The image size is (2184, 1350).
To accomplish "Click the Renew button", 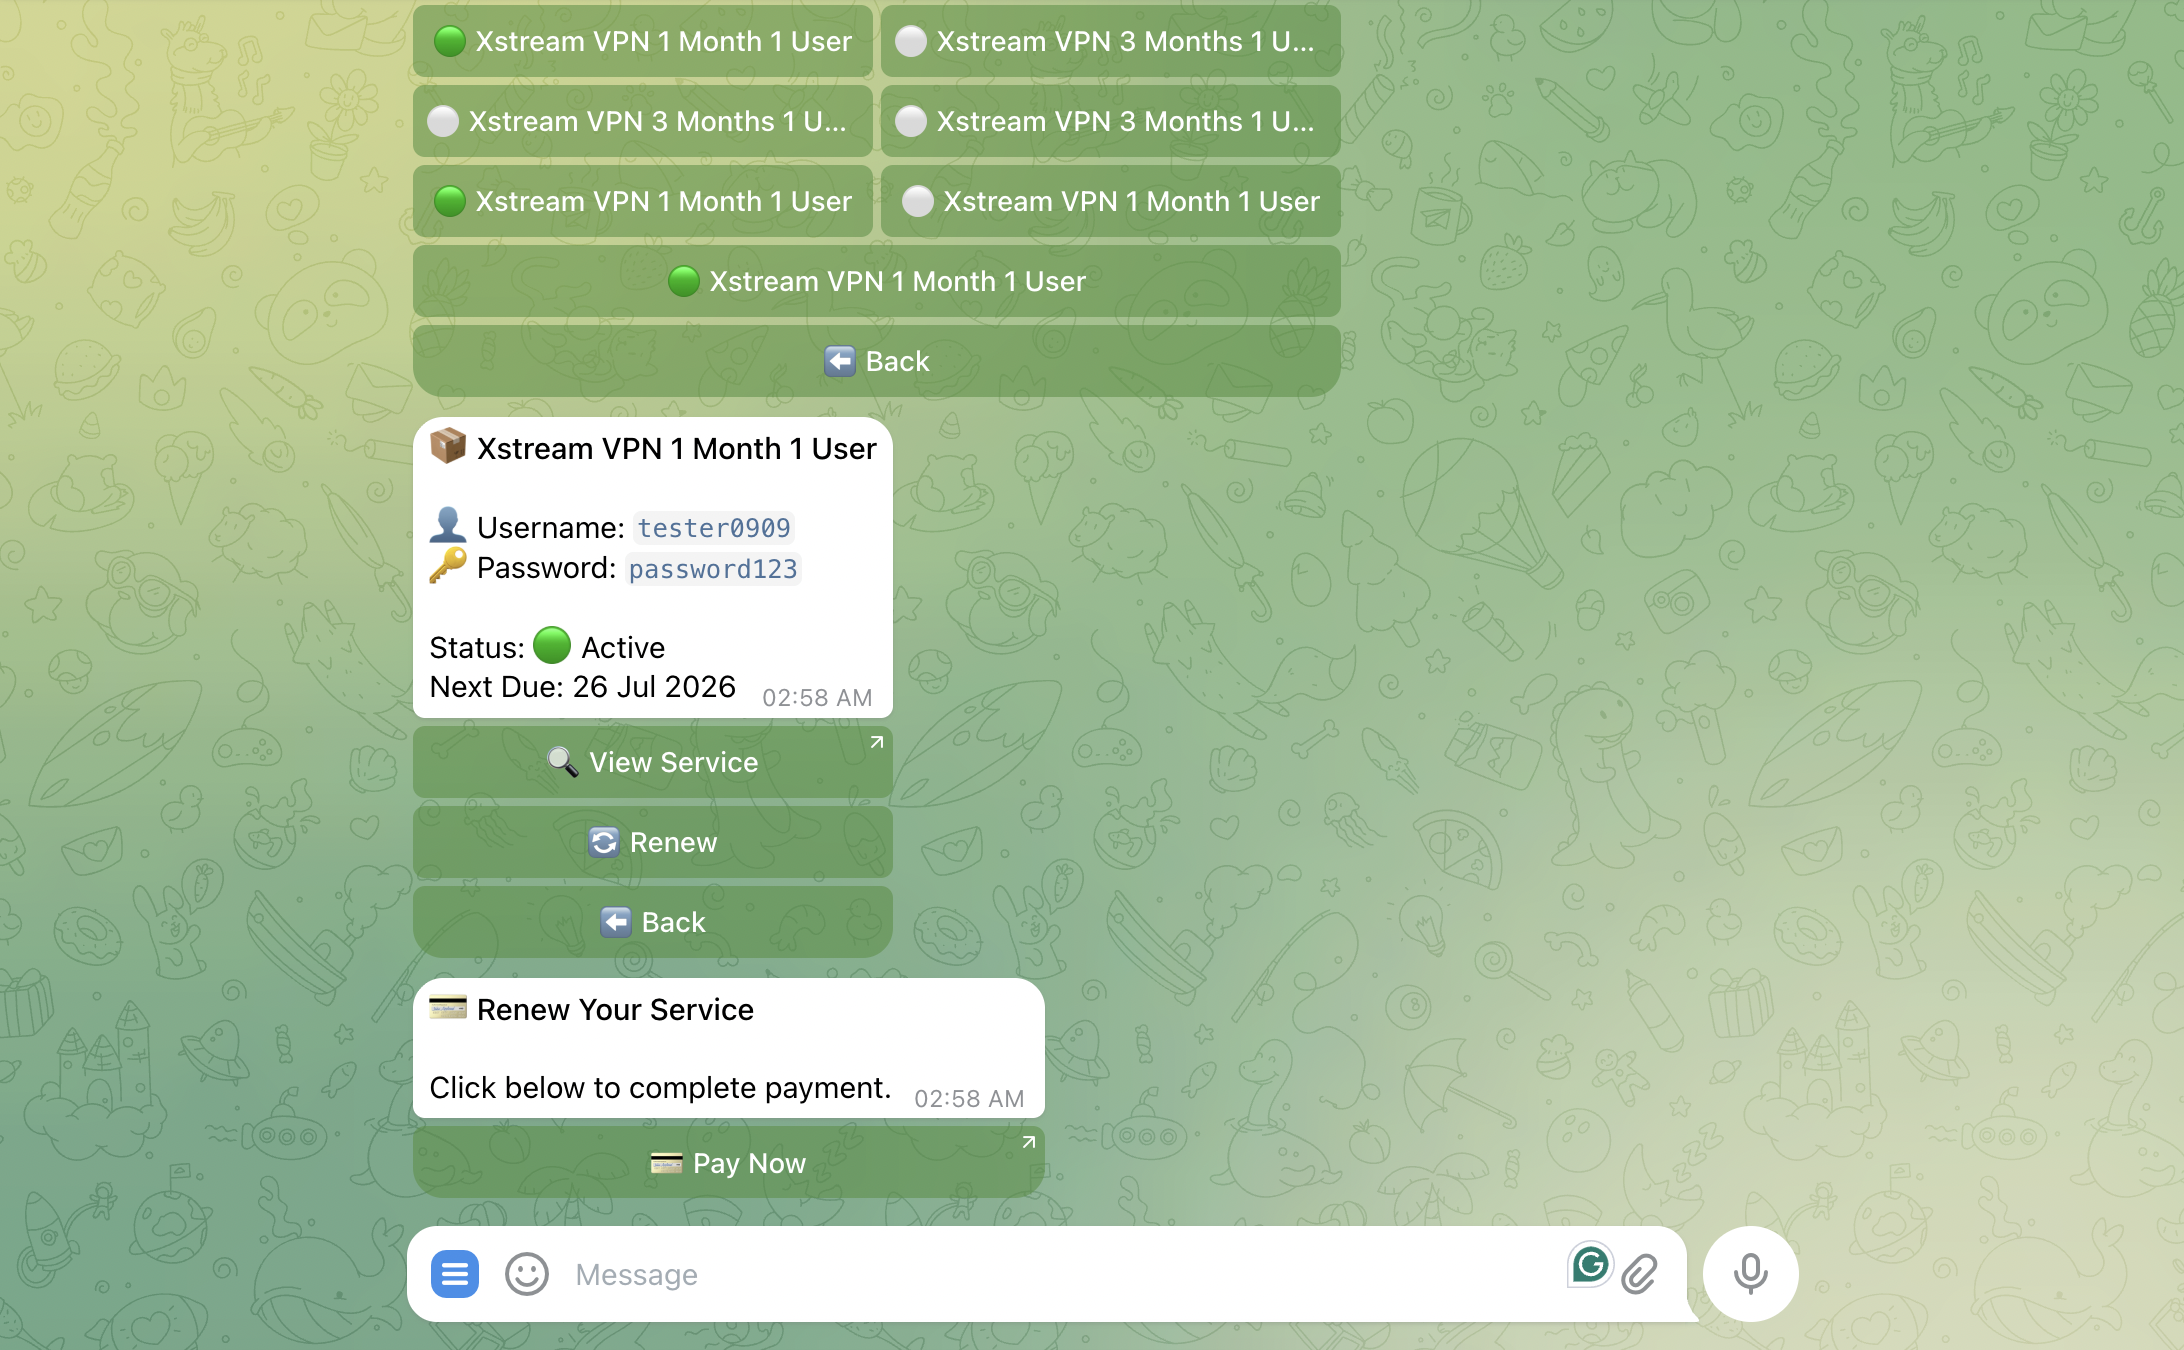I will (653, 842).
